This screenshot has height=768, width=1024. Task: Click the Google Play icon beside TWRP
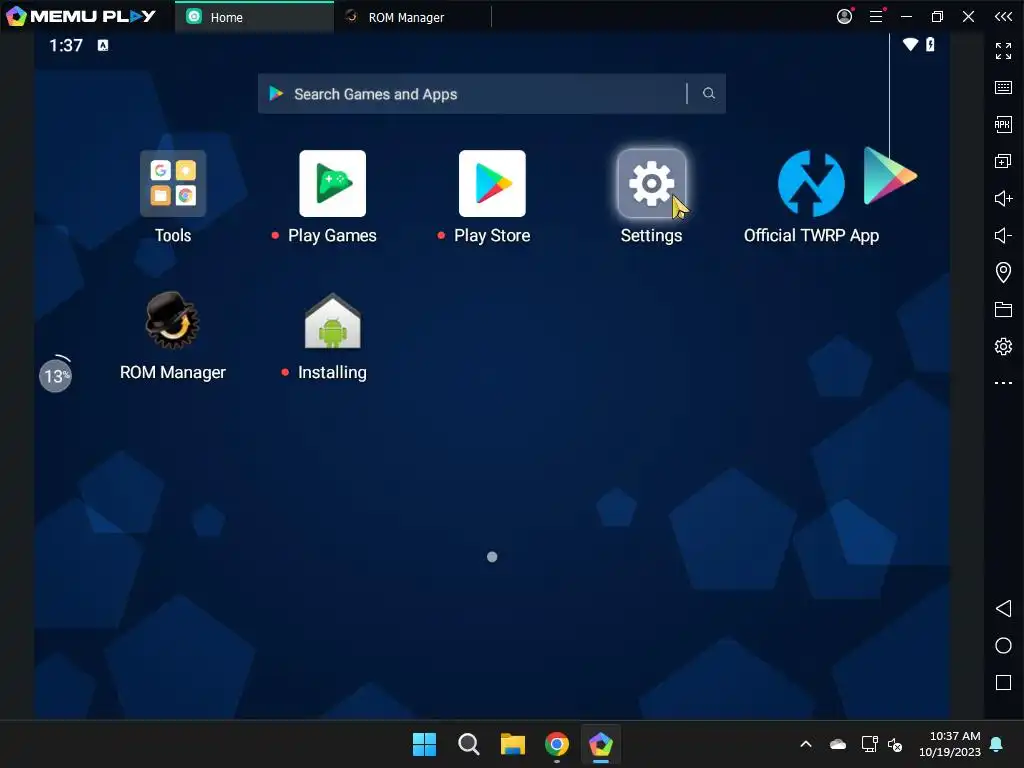click(890, 176)
